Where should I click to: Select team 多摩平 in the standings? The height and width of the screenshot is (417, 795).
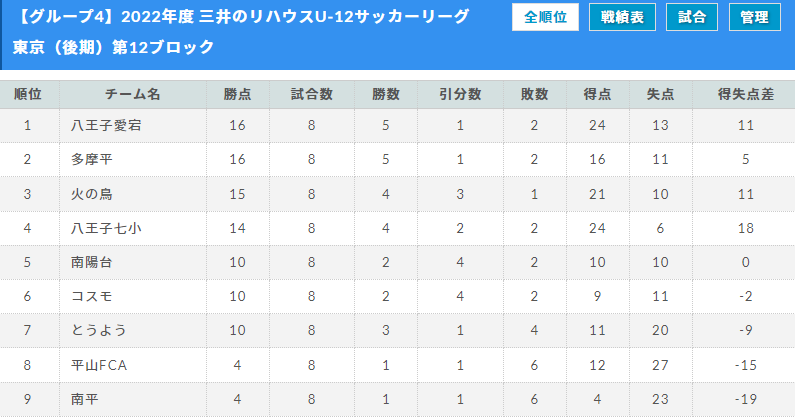pos(92,160)
